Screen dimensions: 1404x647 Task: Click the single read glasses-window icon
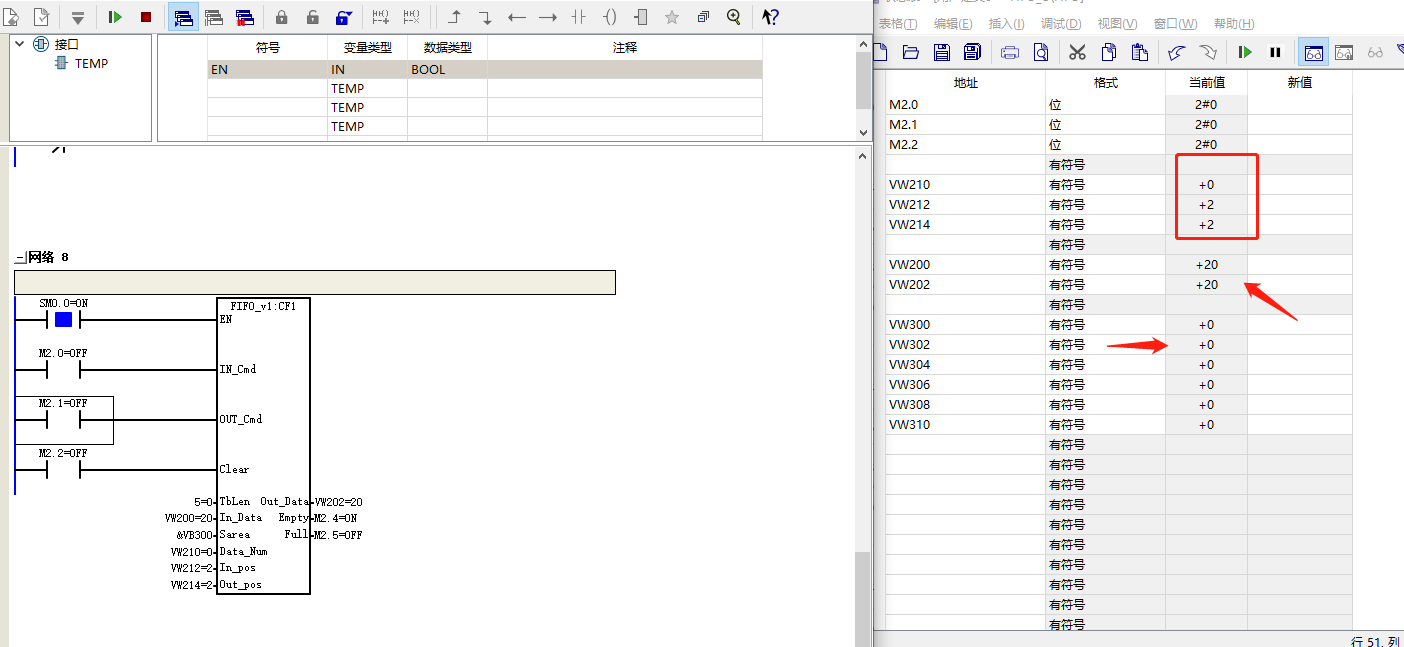[1344, 52]
